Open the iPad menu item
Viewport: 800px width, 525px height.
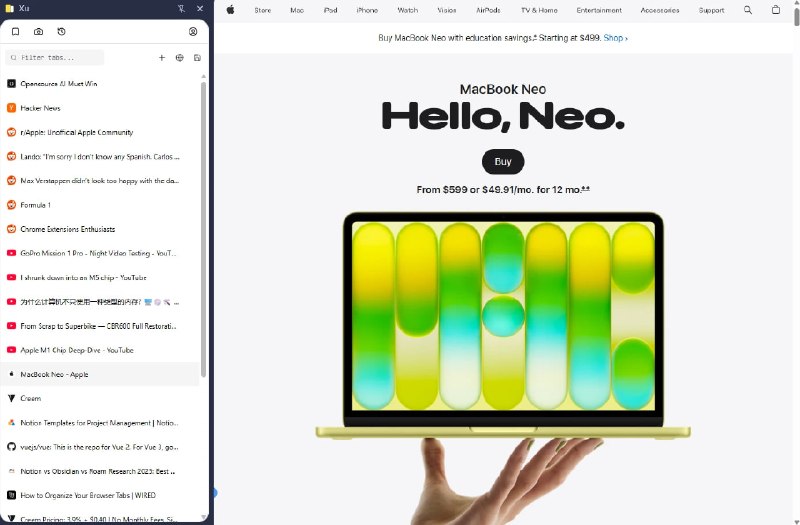(x=331, y=10)
